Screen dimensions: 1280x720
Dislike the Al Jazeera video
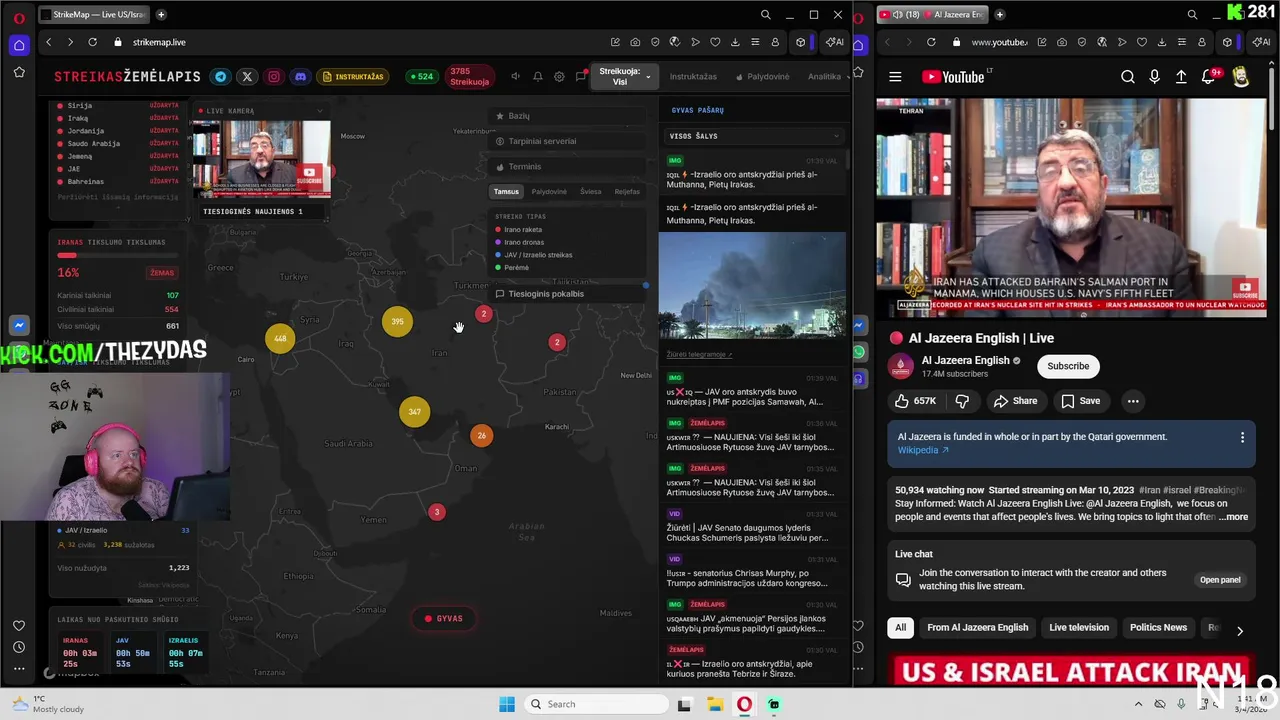click(x=962, y=401)
